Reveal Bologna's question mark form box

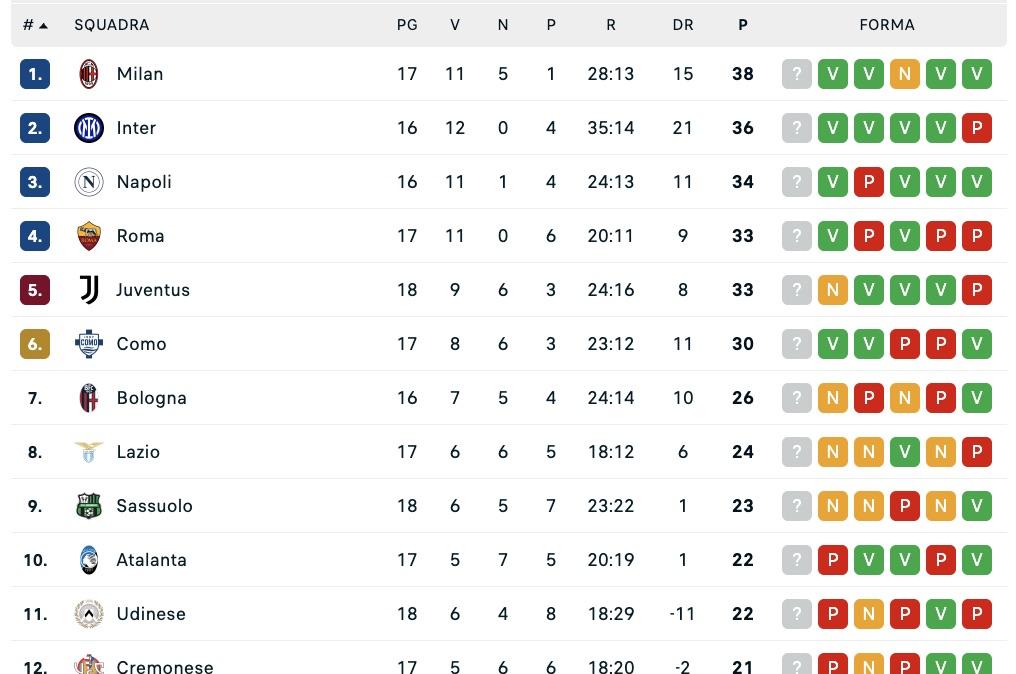(x=797, y=397)
